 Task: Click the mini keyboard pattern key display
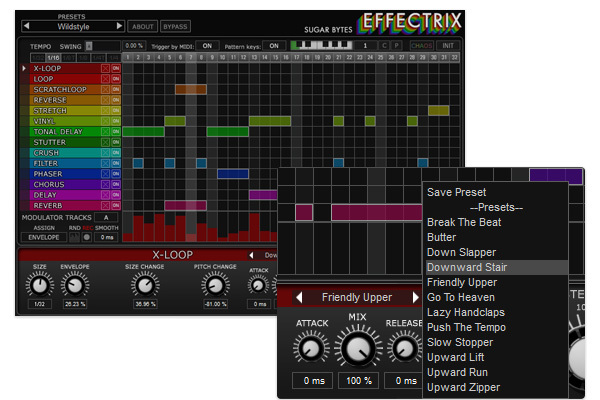322,45
